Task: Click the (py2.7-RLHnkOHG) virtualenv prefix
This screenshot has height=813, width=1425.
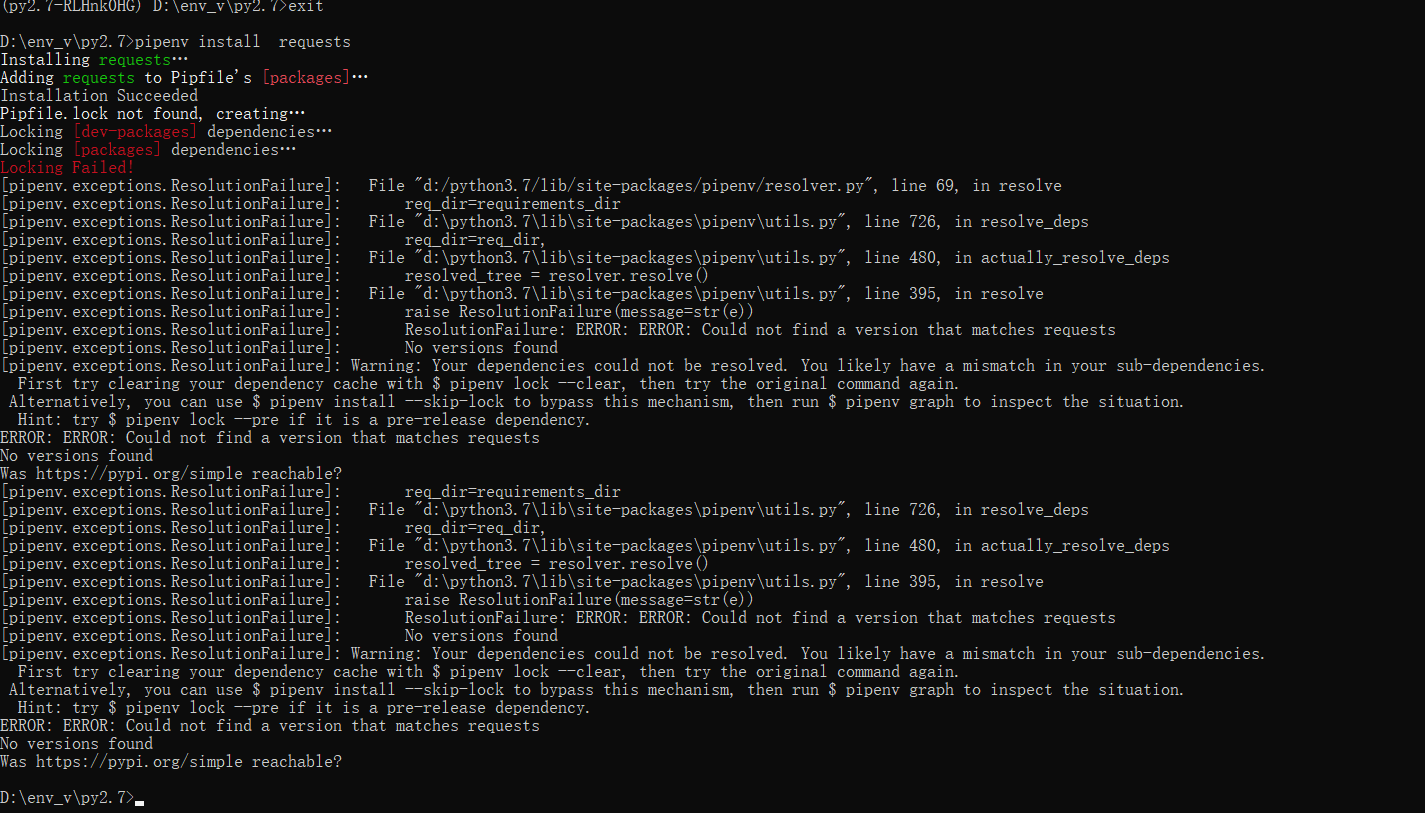Action: click(x=72, y=6)
